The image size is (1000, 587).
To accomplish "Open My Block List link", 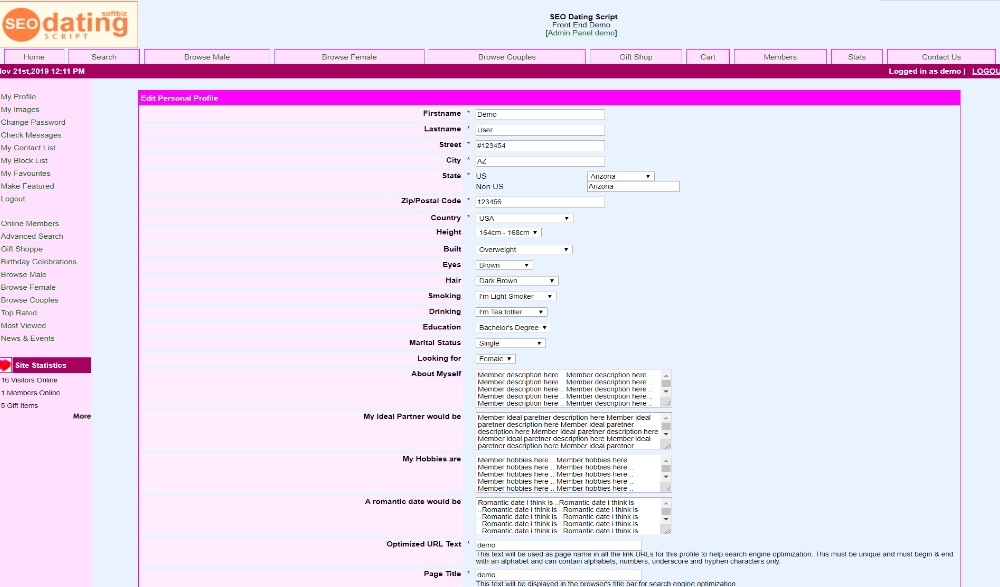I will [x=24, y=160].
